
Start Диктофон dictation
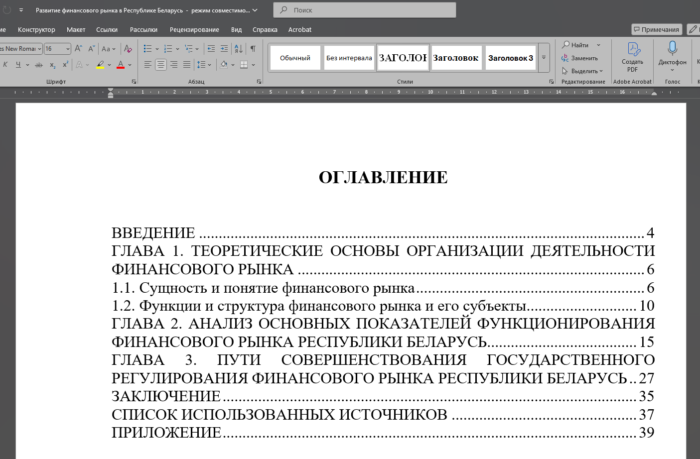[672, 57]
